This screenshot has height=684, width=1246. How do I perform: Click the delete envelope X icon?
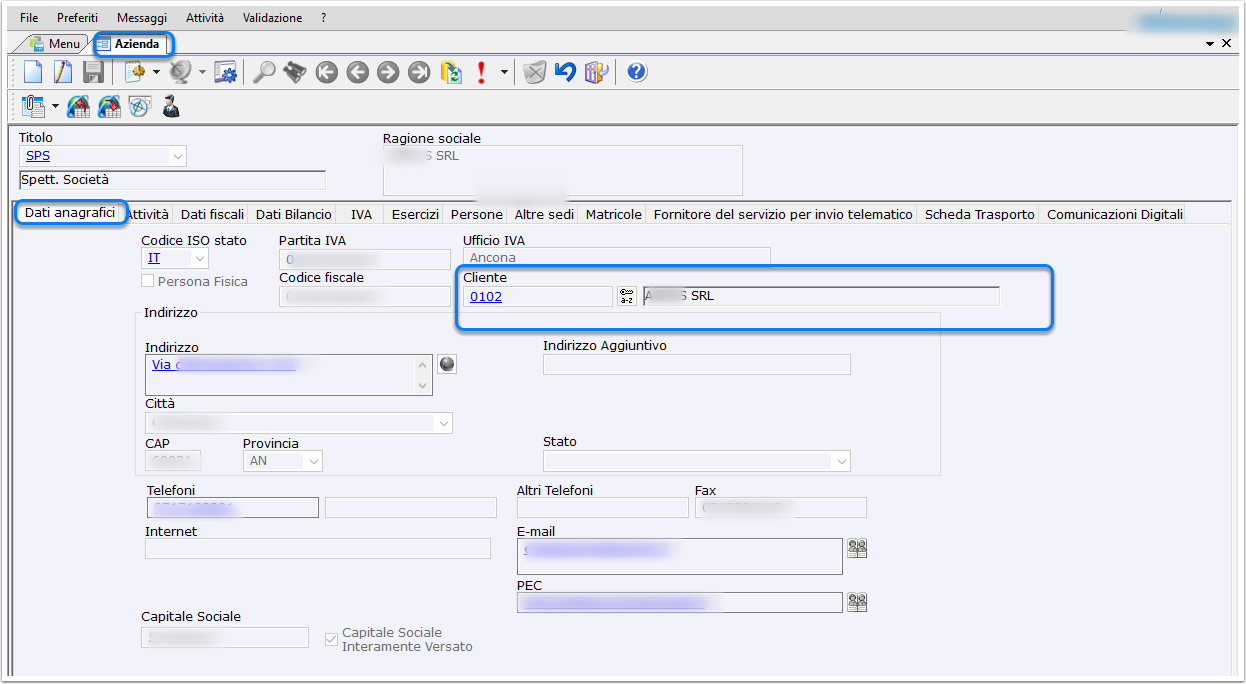click(535, 72)
